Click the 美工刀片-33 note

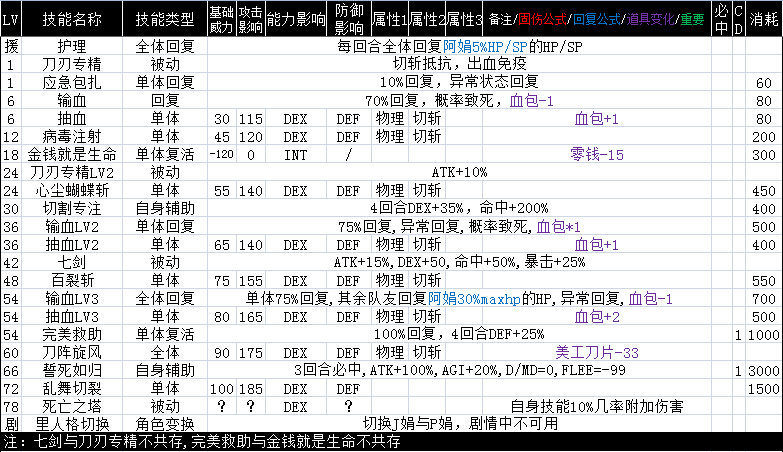click(597, 353)
